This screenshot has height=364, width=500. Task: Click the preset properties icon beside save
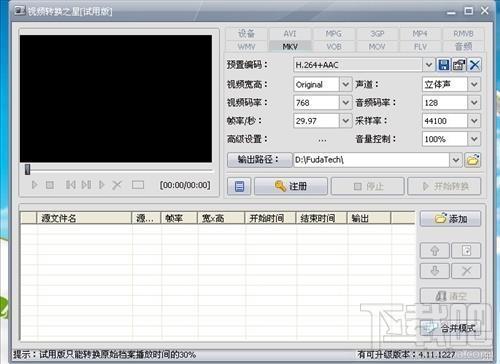(x=459, y=65)
